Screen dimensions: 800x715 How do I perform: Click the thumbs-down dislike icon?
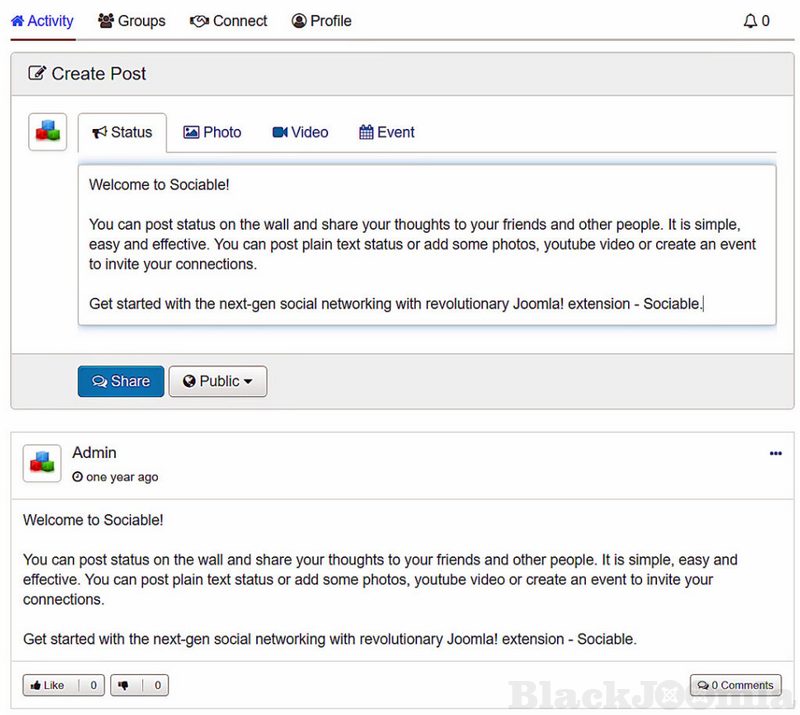[x=124, y=685]
